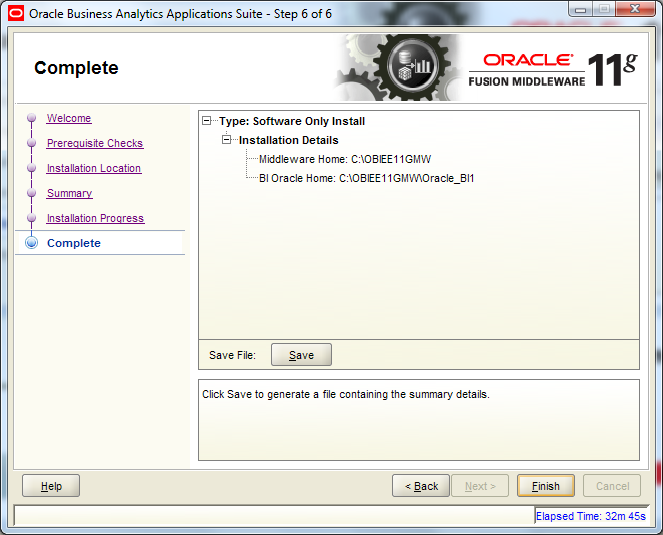
Task: Click the Complete page heading
Action: 76,68
